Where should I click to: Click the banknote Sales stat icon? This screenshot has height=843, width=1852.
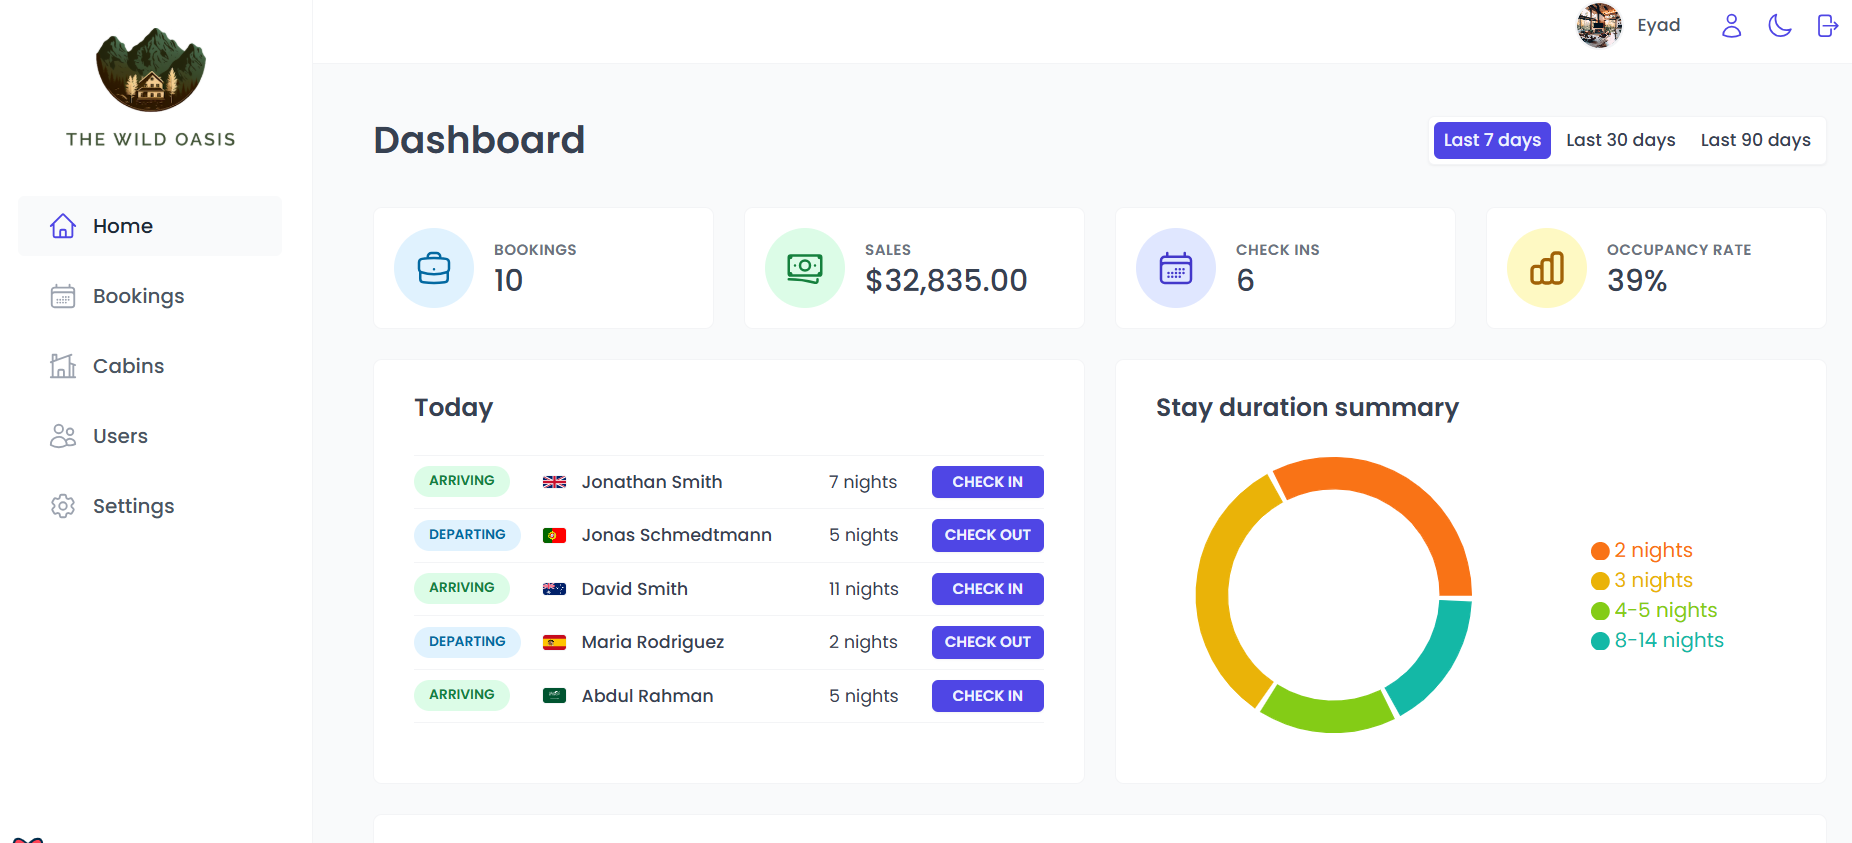click(x=805, y=268)
